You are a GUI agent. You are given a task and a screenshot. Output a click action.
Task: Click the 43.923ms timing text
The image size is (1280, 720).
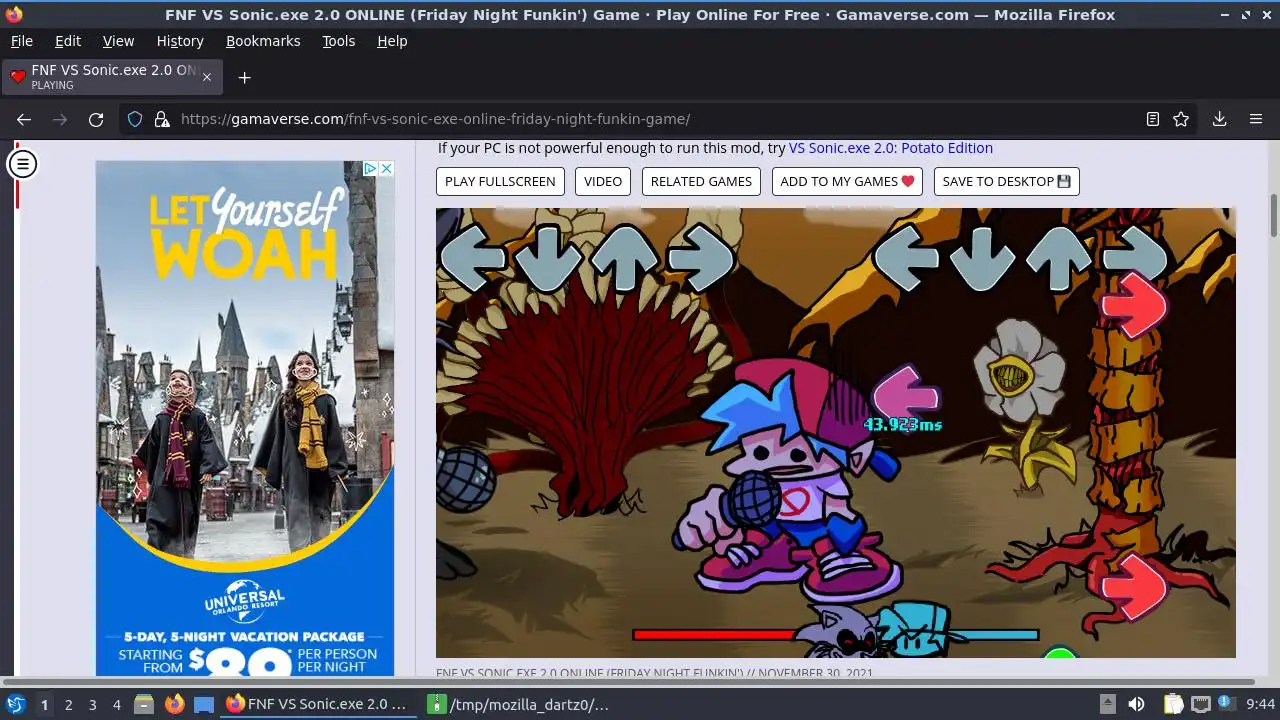pos(903,424)
